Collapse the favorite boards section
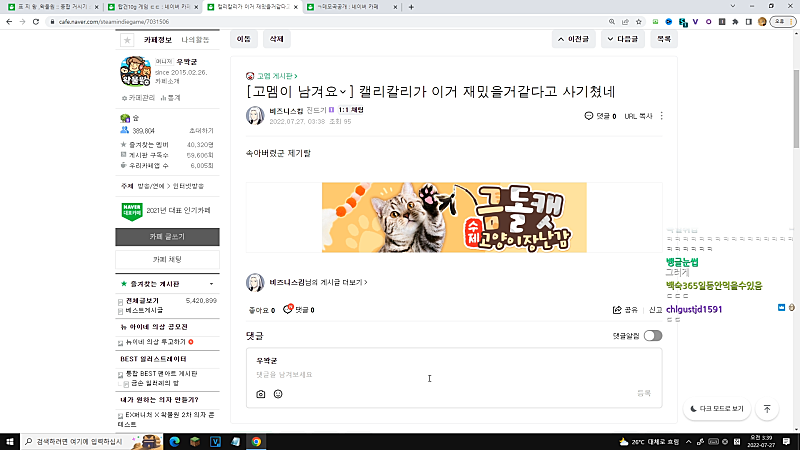The width and height of the screenshot is (800, 450). [211, 284]
